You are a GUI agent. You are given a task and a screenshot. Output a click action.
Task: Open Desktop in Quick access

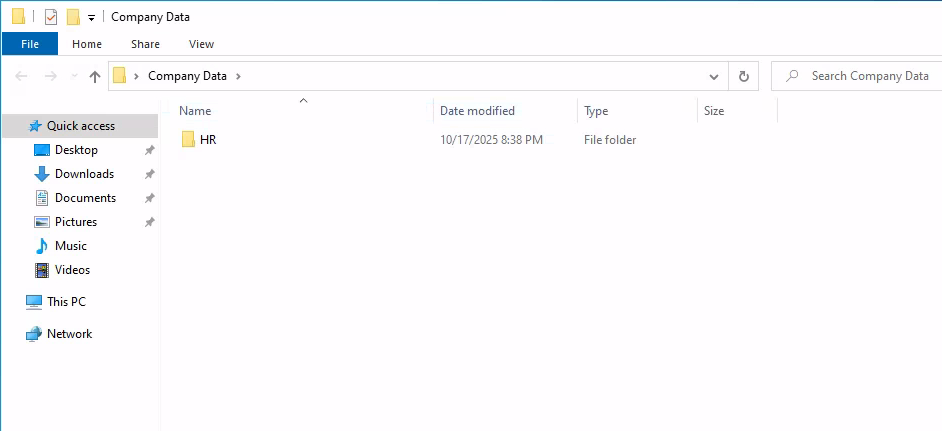tap(76, 150)
